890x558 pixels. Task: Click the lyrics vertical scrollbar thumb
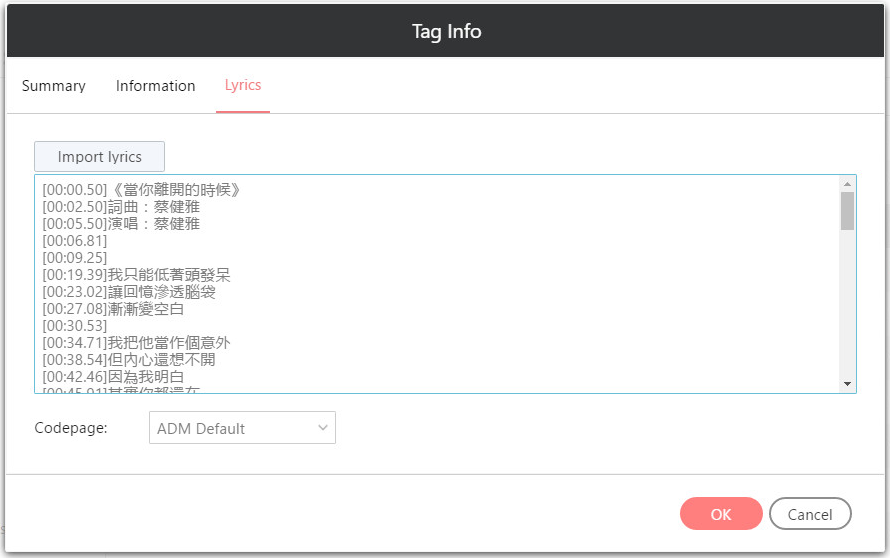[847, 211]
